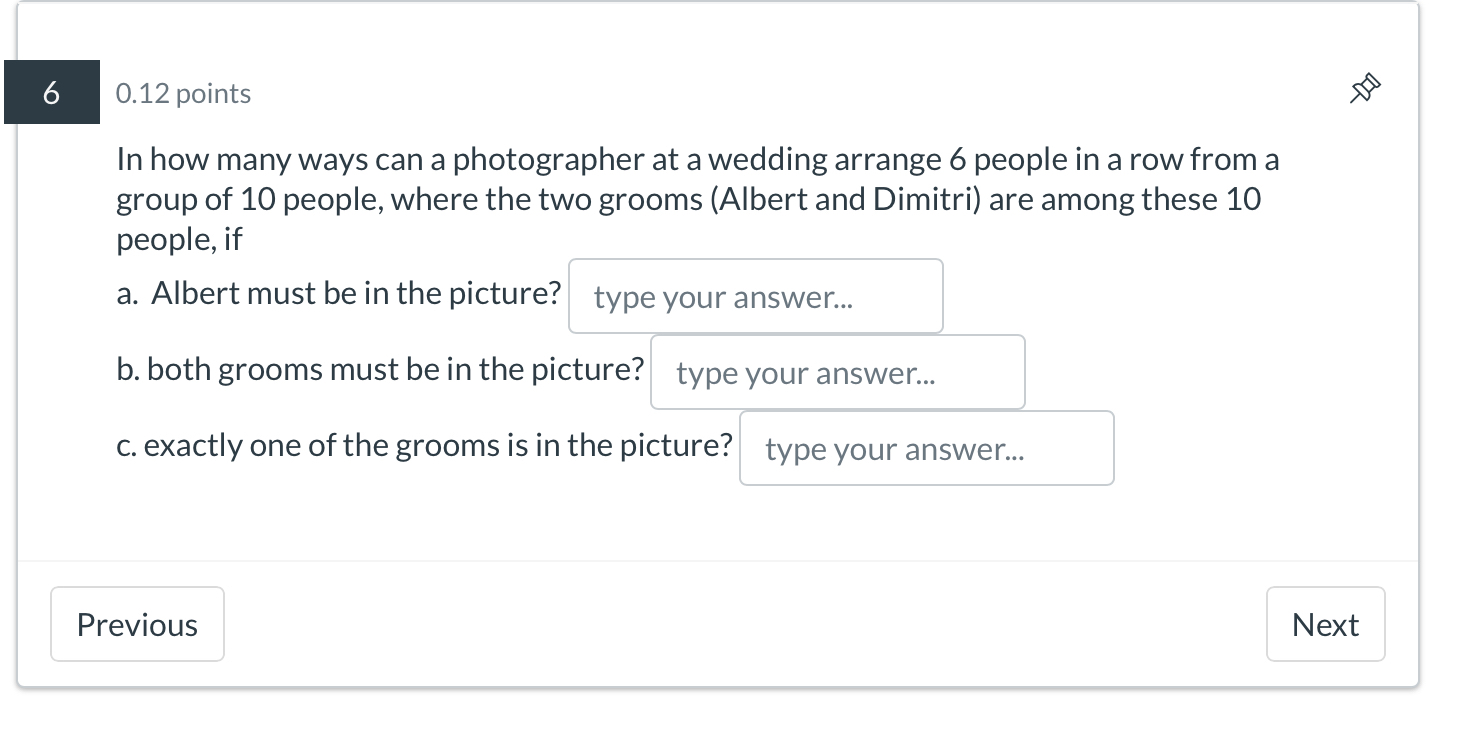Go to the Previous question

coord(137,624)
